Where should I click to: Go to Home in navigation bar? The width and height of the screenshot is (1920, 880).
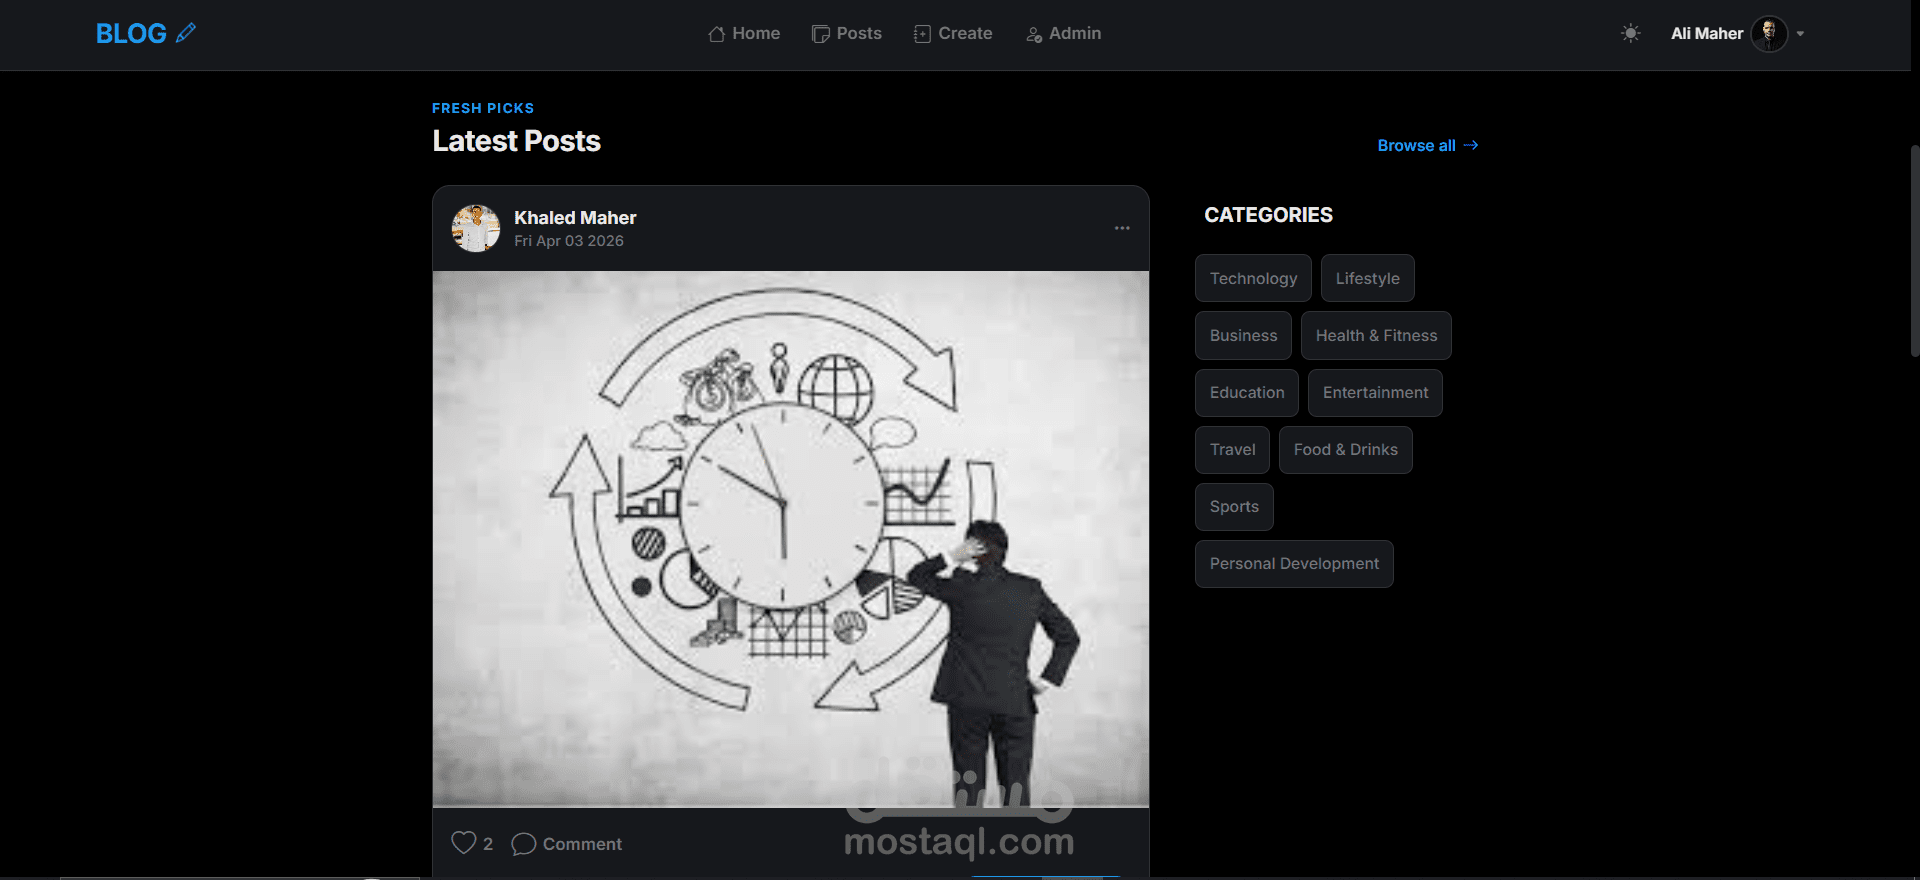pyautogui.click(x=744, y=33)
